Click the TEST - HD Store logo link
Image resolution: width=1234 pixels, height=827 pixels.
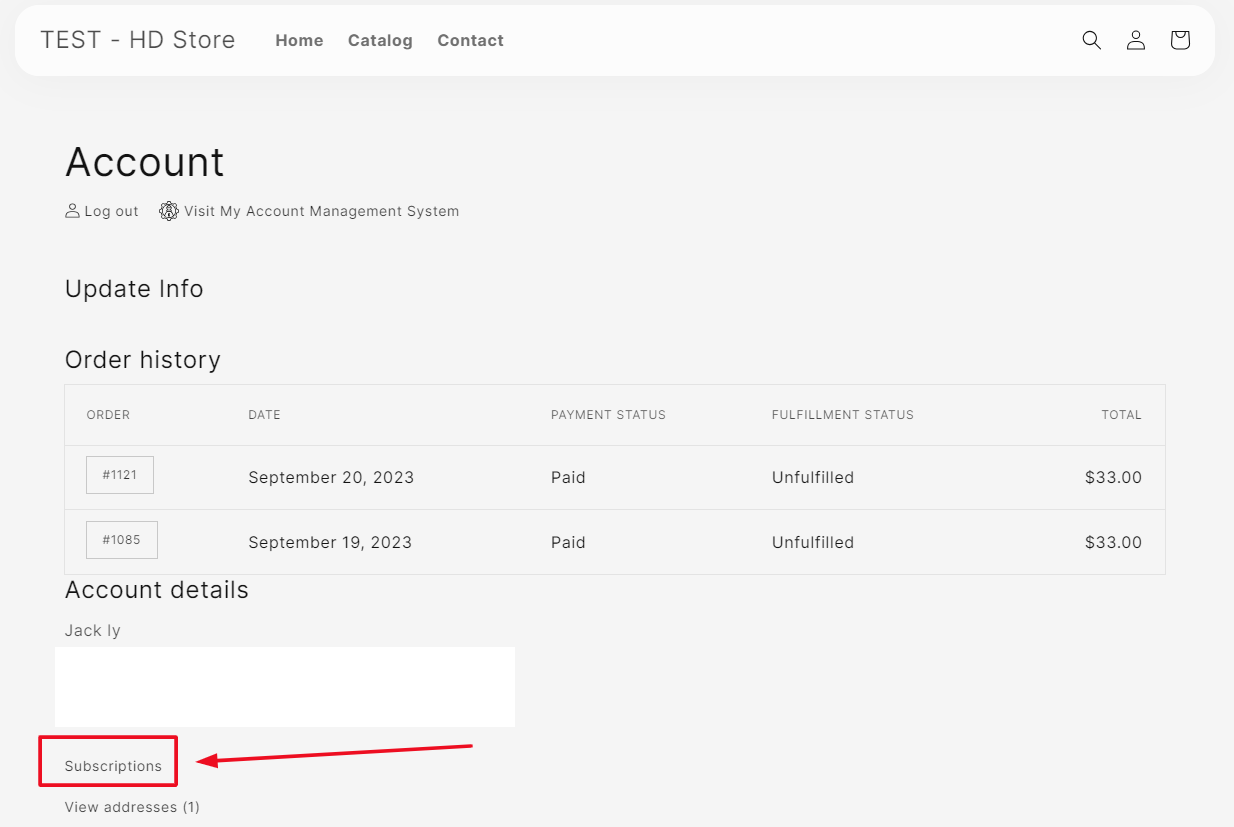pos(137,39)
